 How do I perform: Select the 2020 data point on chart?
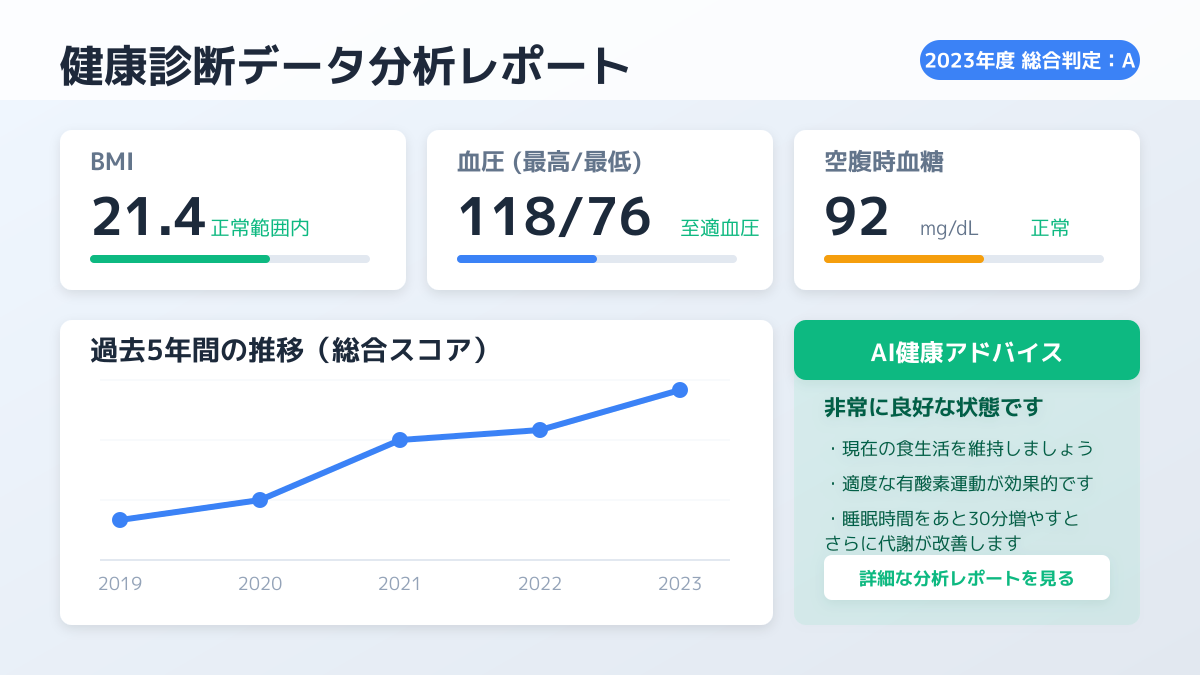(x=260, y=500)
